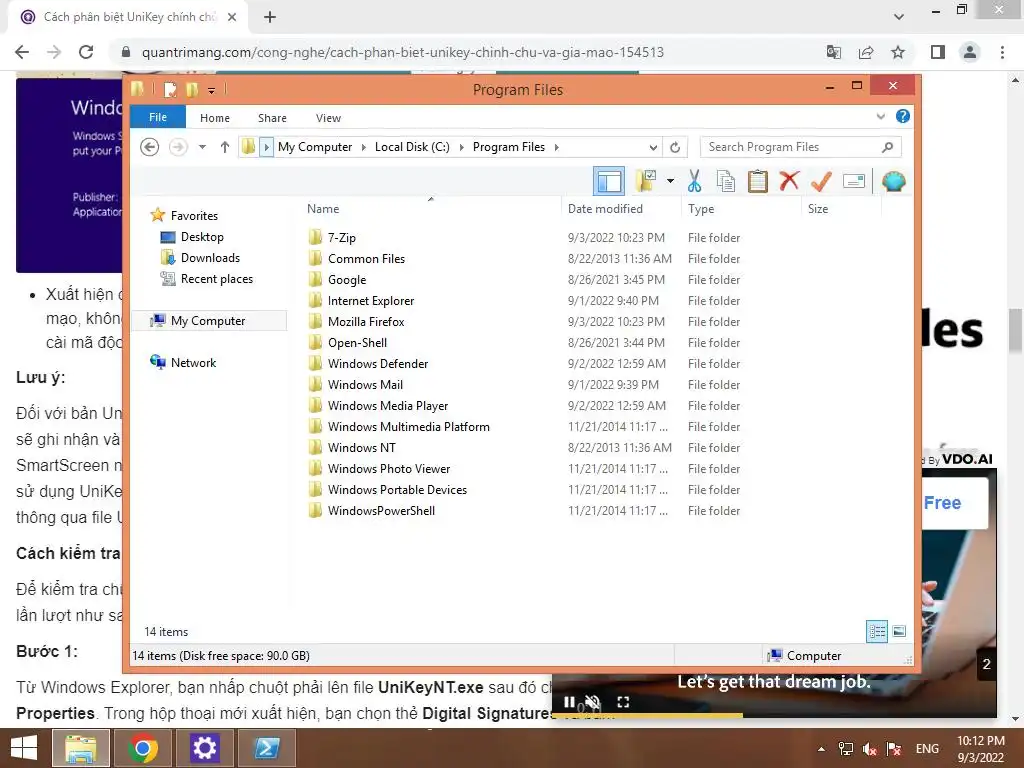The image size is (1024, 768).
Task: Click translate page icon in Chrome
Action: coord(834,52)
